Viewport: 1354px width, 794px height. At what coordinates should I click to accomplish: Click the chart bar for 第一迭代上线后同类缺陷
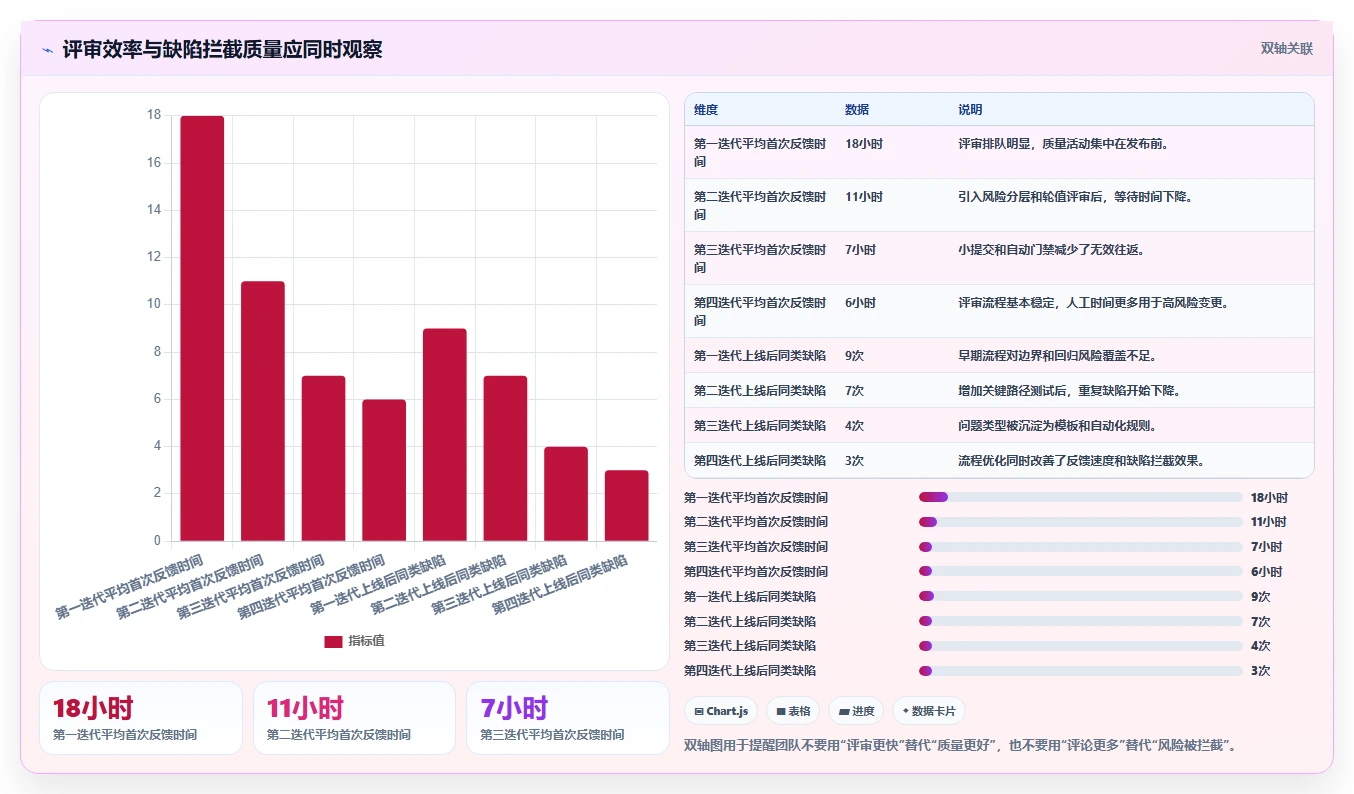click(445, 435)
